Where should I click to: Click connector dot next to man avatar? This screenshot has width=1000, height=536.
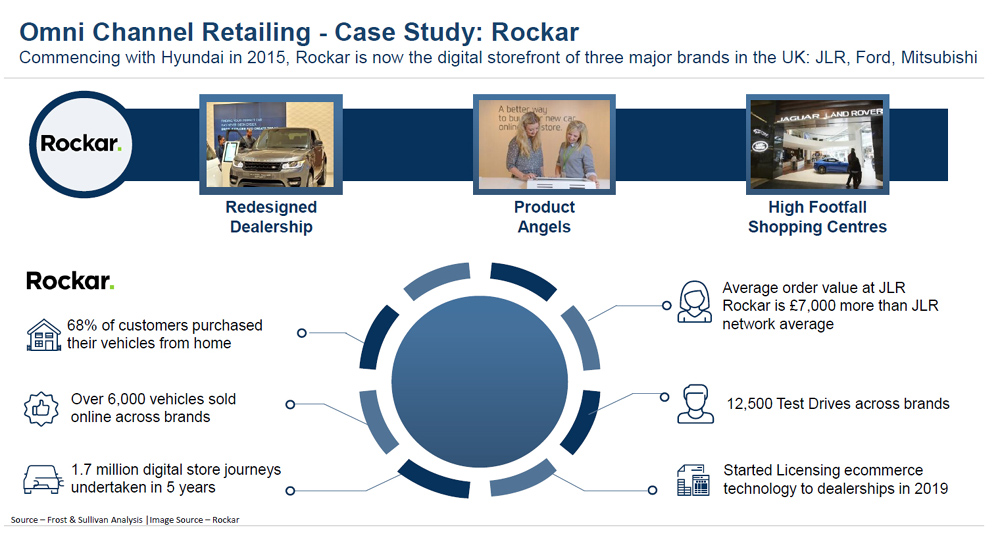665,397
